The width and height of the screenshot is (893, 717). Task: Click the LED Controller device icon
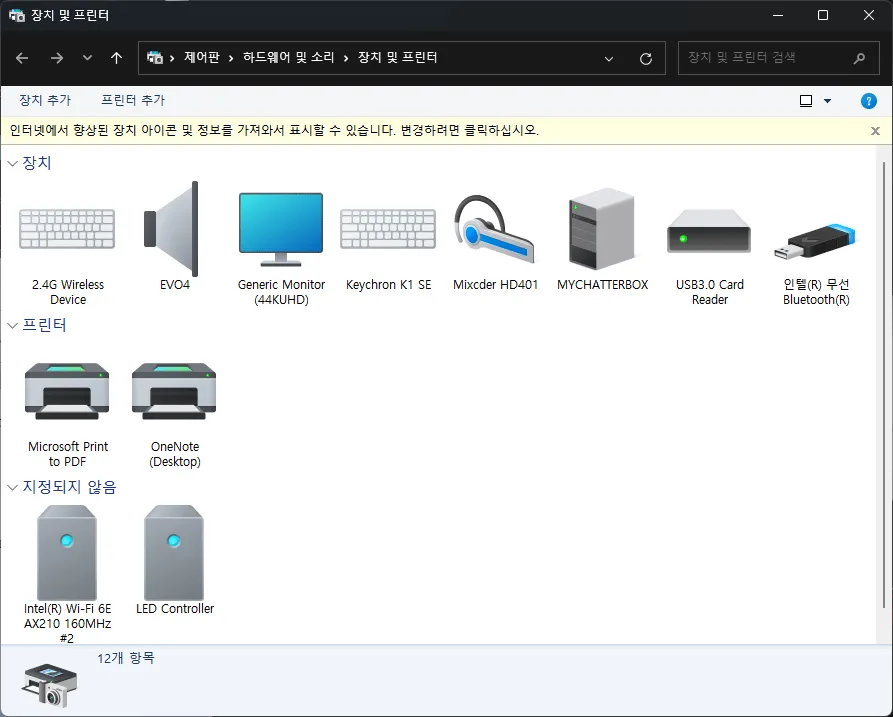point(174,552)
